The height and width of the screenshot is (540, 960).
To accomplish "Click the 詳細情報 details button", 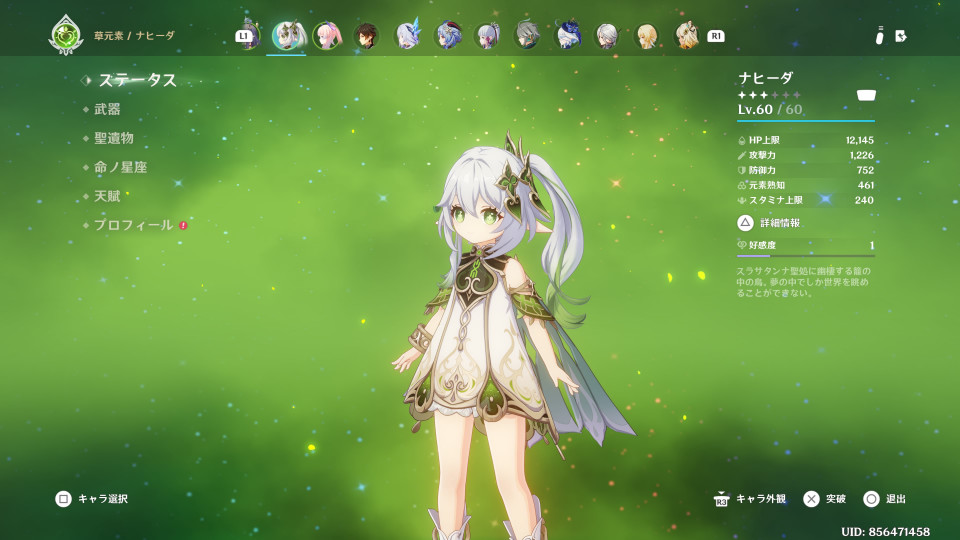I will click(769, 223).
